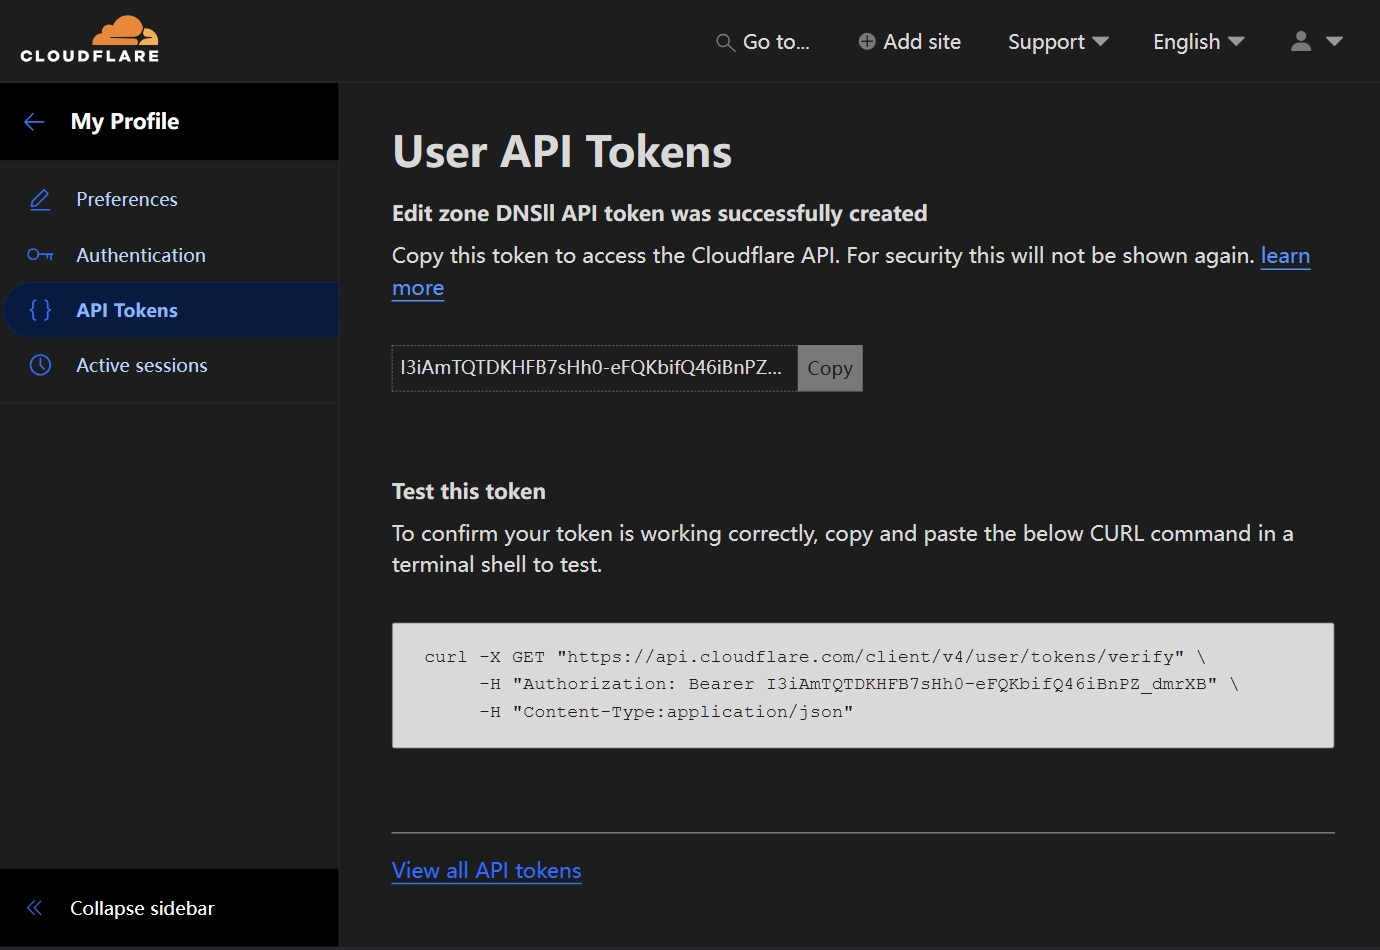Screen dimensions: 1380x950
Task: Click the plus icon beside Add site
Action: [867, 41]
